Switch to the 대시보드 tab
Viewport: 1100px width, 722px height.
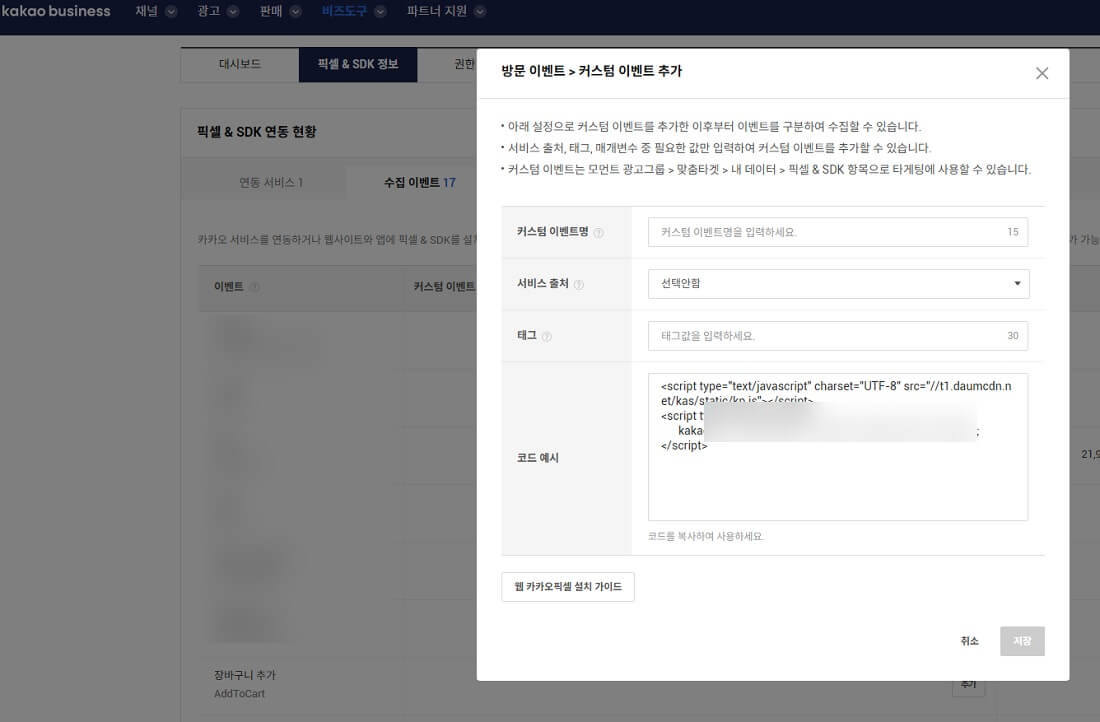click(240, 65)
